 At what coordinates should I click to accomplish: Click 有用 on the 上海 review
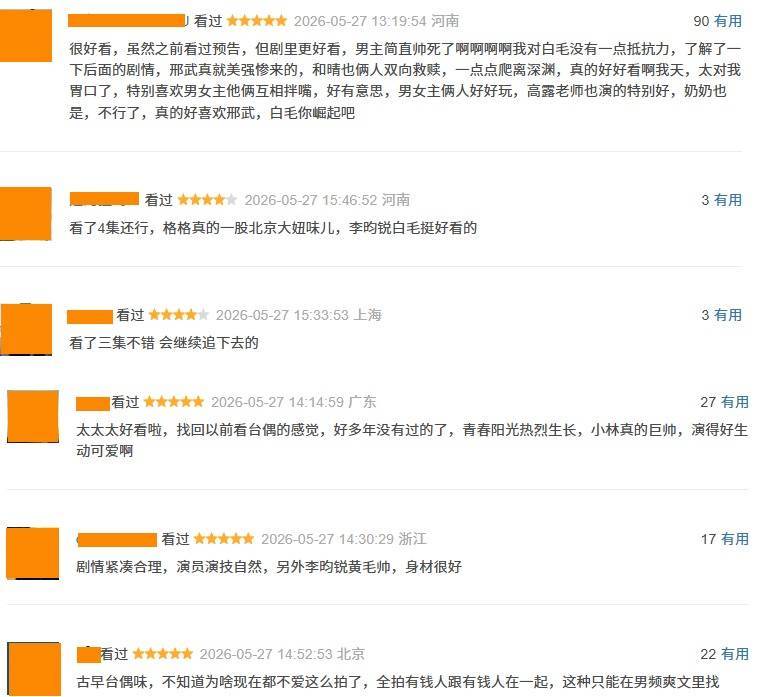(x=728, y=315)
